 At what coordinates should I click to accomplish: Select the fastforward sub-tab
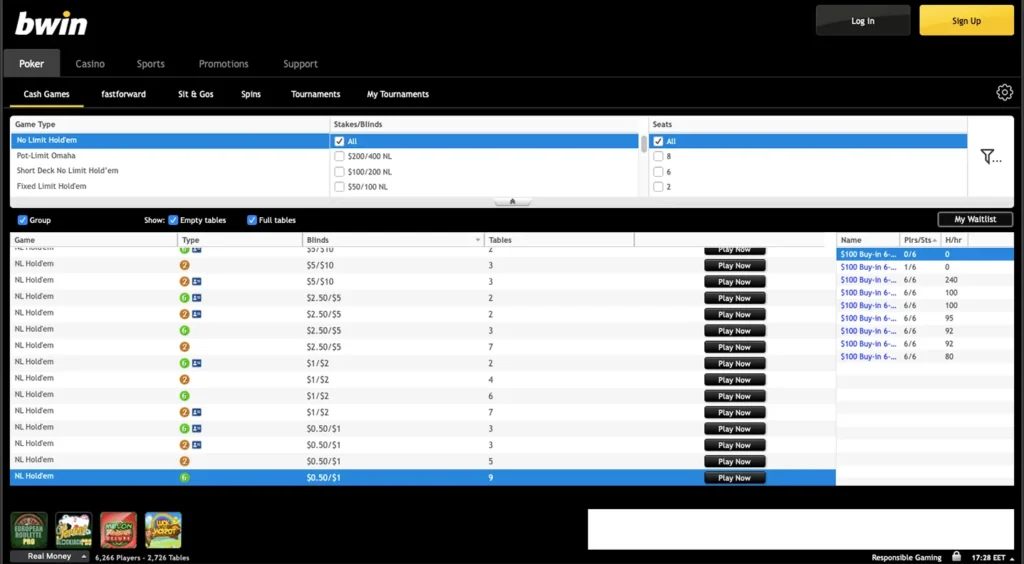point(123,94)
